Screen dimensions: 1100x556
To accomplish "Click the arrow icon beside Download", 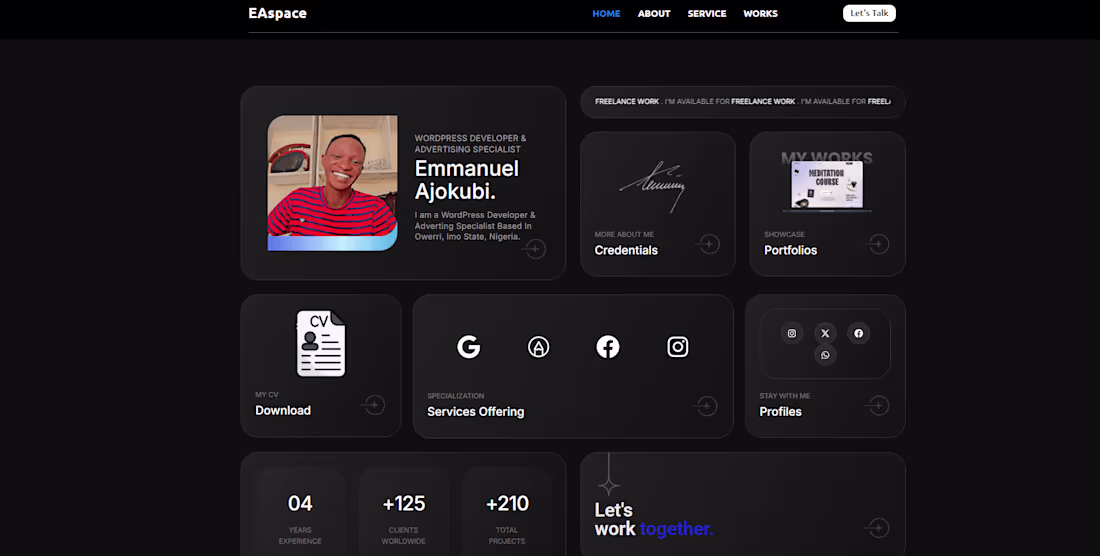I will [374, 405].
